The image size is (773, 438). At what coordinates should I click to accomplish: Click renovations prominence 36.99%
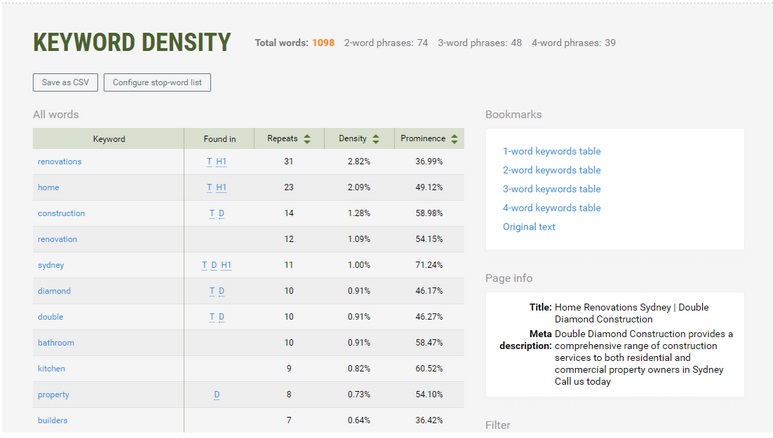429,161
